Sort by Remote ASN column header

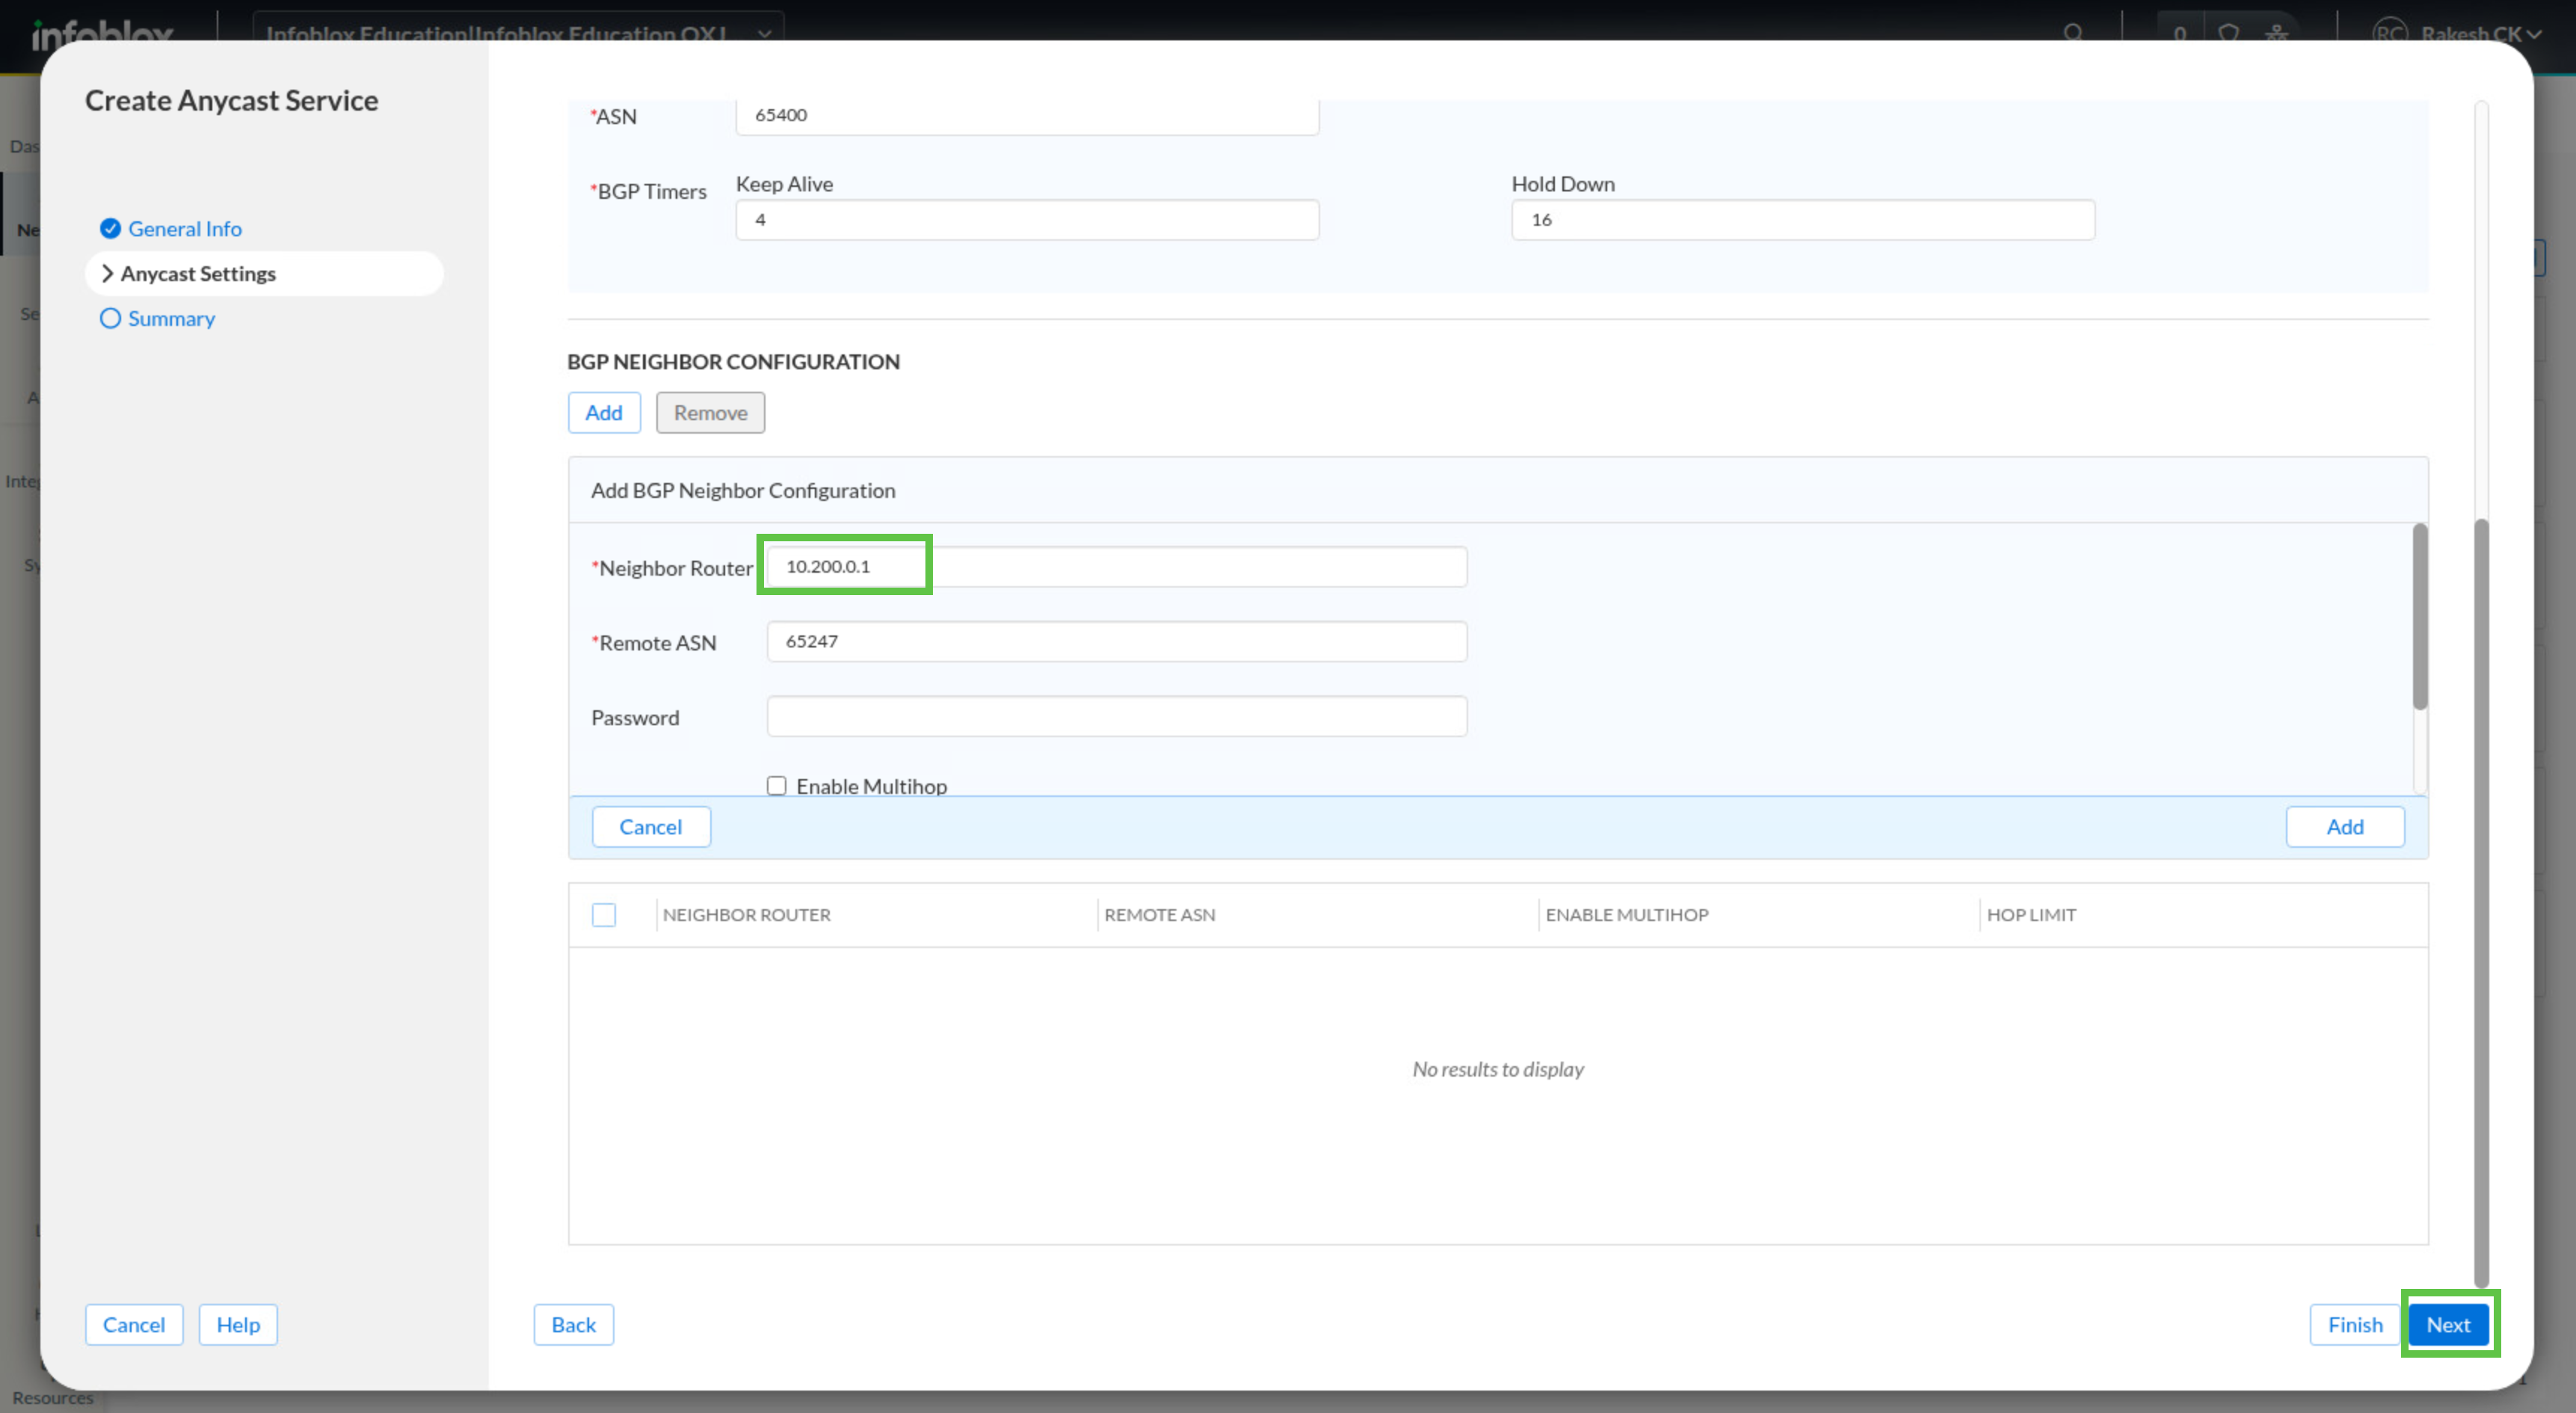[1159, 914]
